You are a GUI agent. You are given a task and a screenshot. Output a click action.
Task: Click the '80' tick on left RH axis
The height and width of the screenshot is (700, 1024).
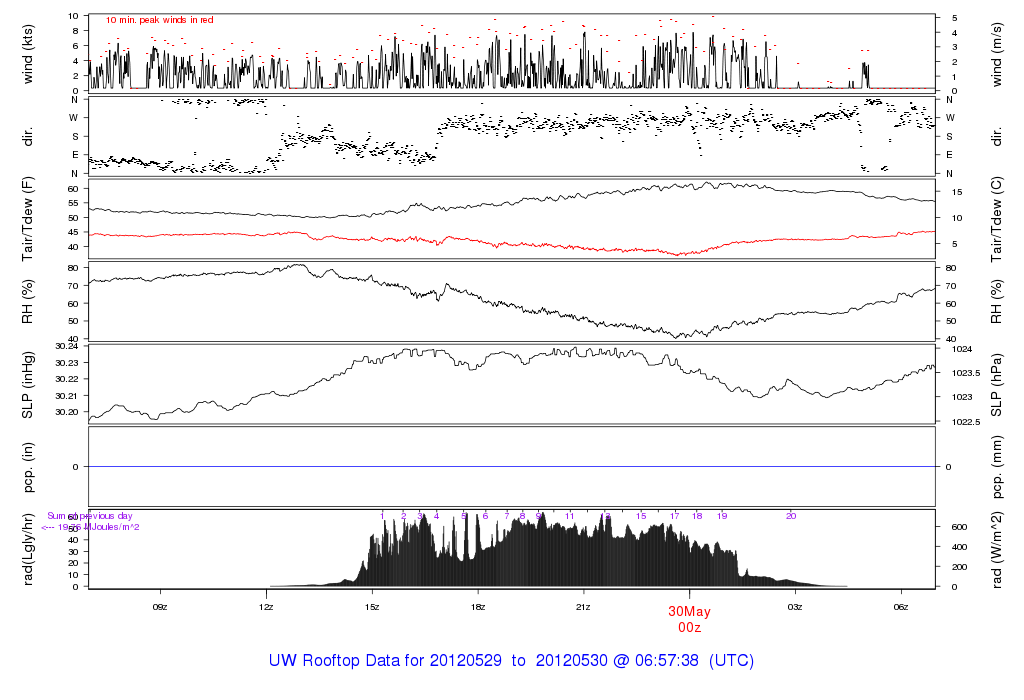tap(73, 268)
